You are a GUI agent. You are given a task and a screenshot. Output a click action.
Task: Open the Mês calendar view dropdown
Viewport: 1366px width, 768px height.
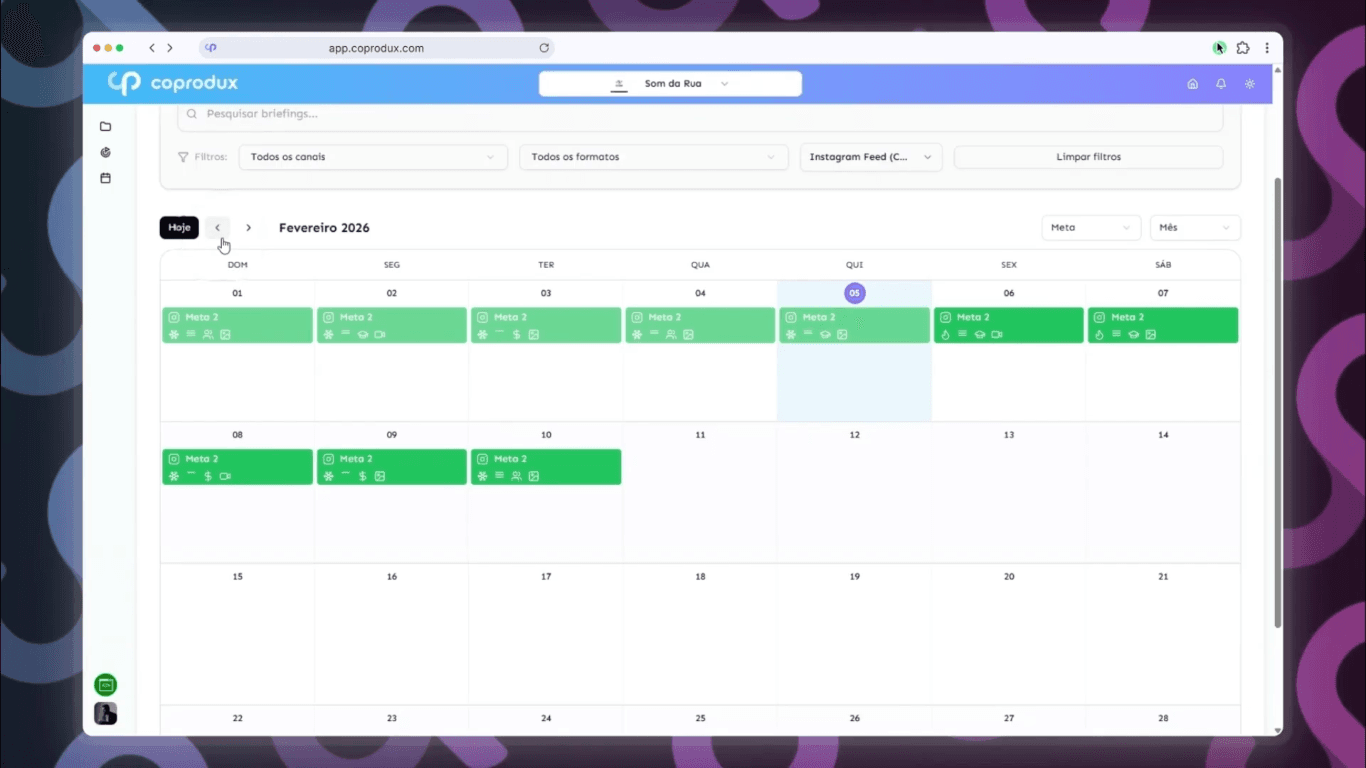click(1195, 228)
